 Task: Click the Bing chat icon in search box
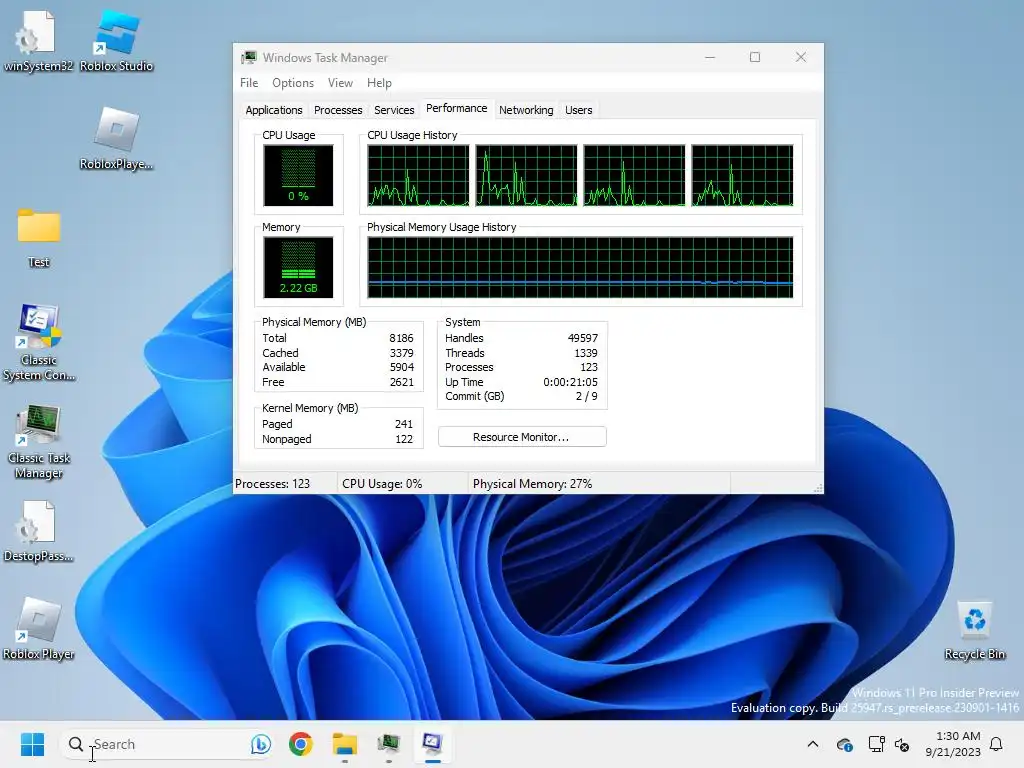[261, 744]
